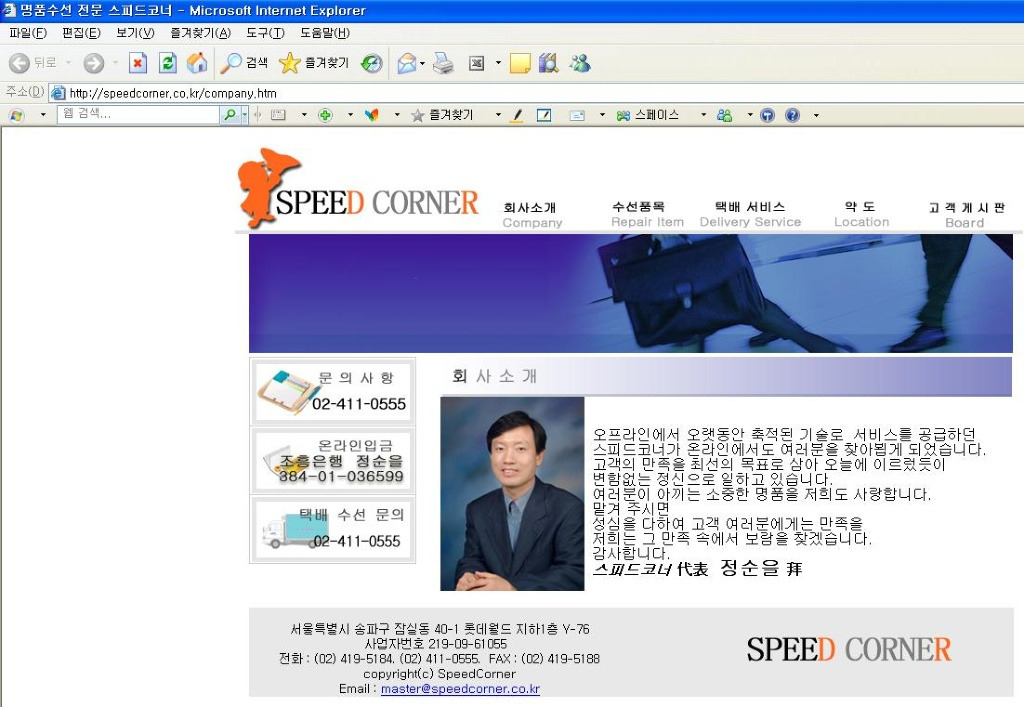This screenshot has height=707, width=1024.
Task: Open the 파일(F) menu
Action: click(28, 33)
